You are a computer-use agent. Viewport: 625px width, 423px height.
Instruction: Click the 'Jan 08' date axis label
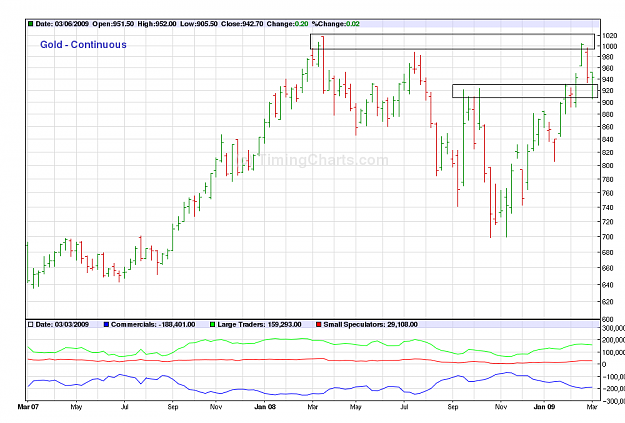(265, 407)
